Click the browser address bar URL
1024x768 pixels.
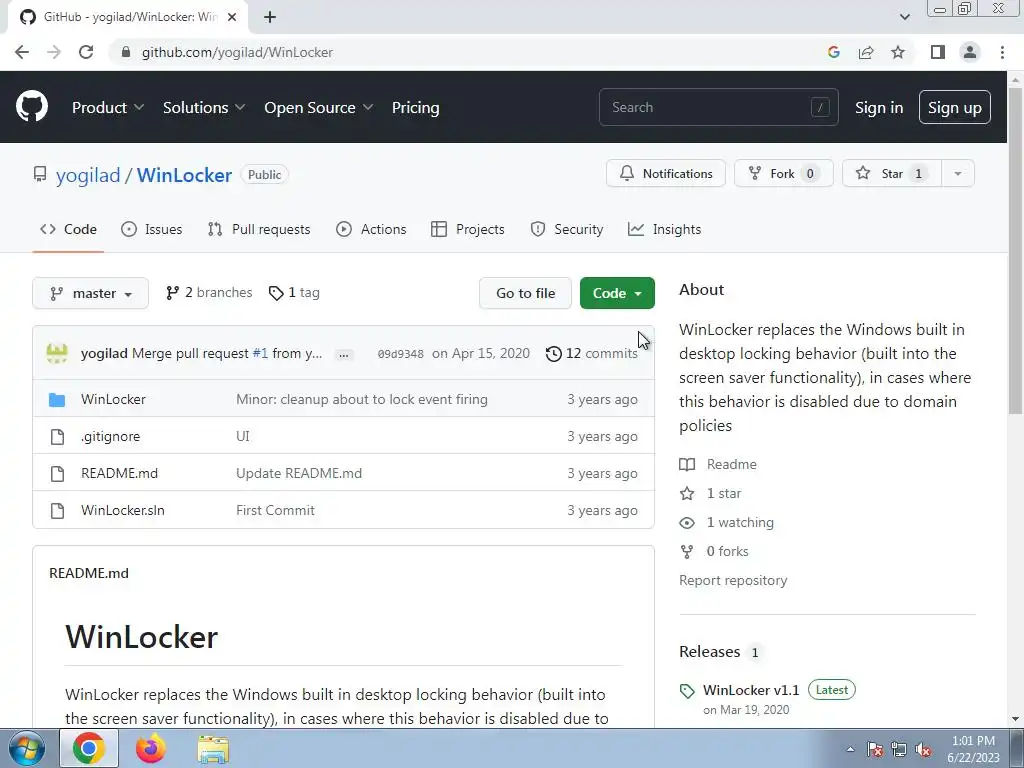237,52
